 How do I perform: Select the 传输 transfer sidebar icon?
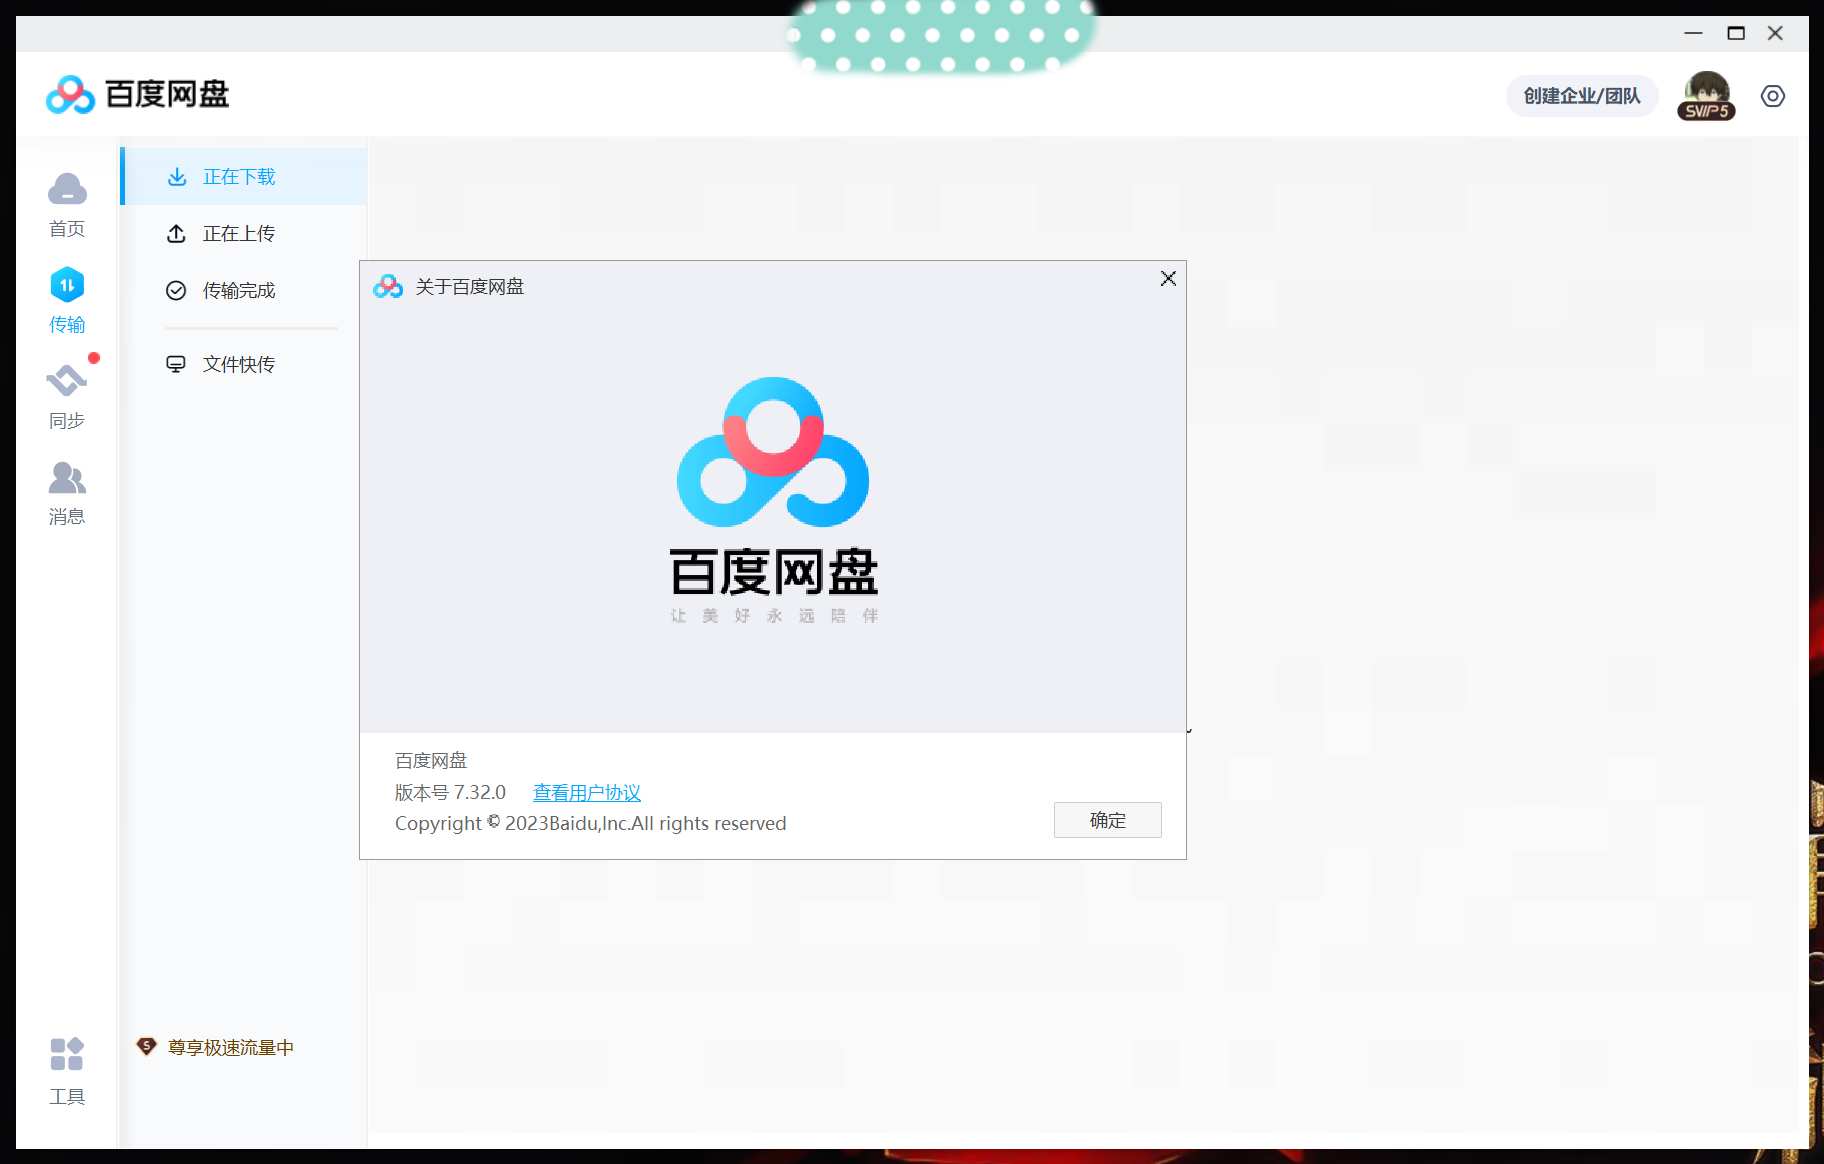pos(67,300)
